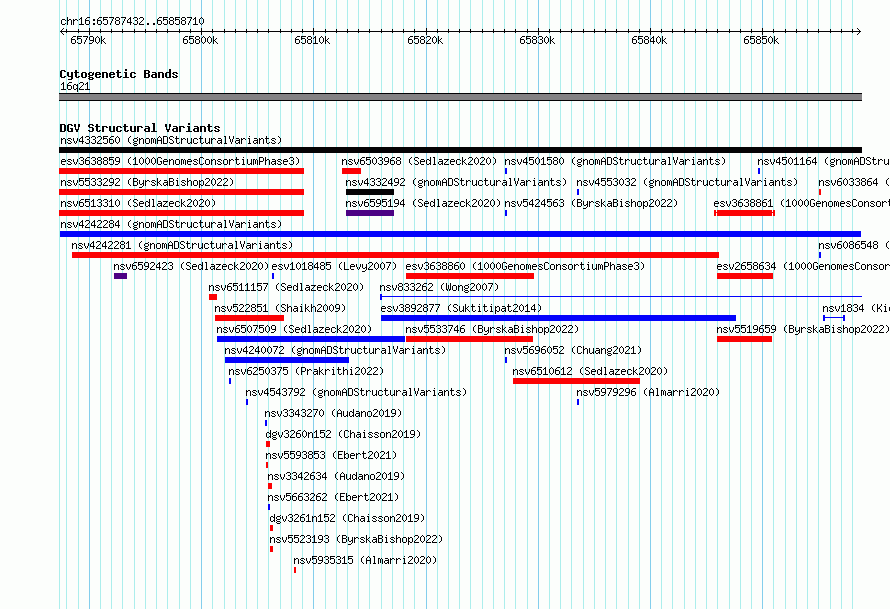Click the nsv6503968 Sedlazeck2020 label
Image resolution: width=890 pixels, height=609 pixels.
419,161
